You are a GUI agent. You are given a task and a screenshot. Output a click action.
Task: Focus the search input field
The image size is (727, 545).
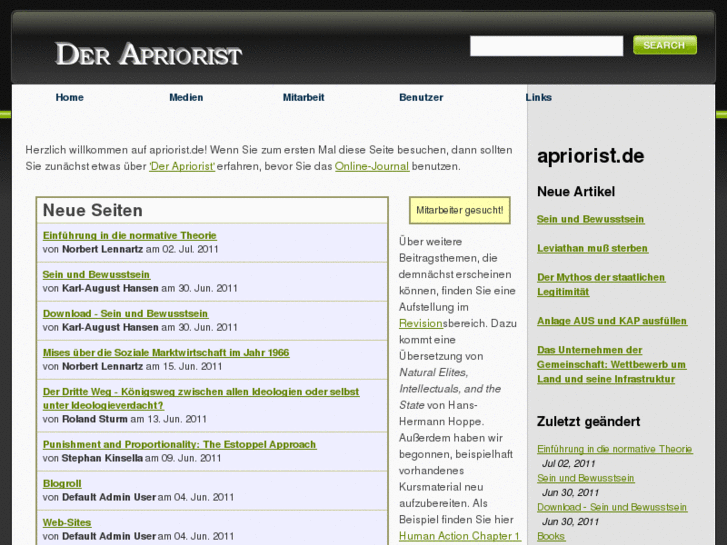546,46
